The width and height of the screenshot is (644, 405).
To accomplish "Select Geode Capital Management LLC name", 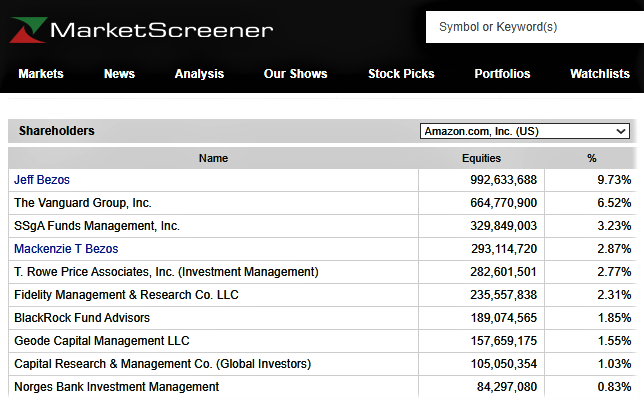I will coord(102,341).
